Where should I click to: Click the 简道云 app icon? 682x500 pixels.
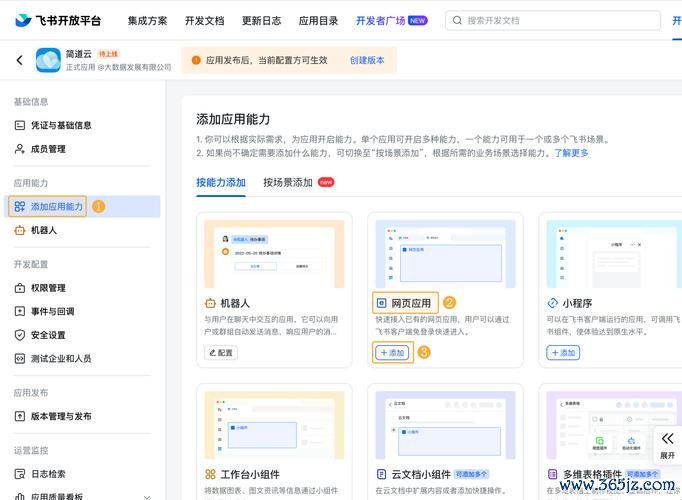click(48, 60)
